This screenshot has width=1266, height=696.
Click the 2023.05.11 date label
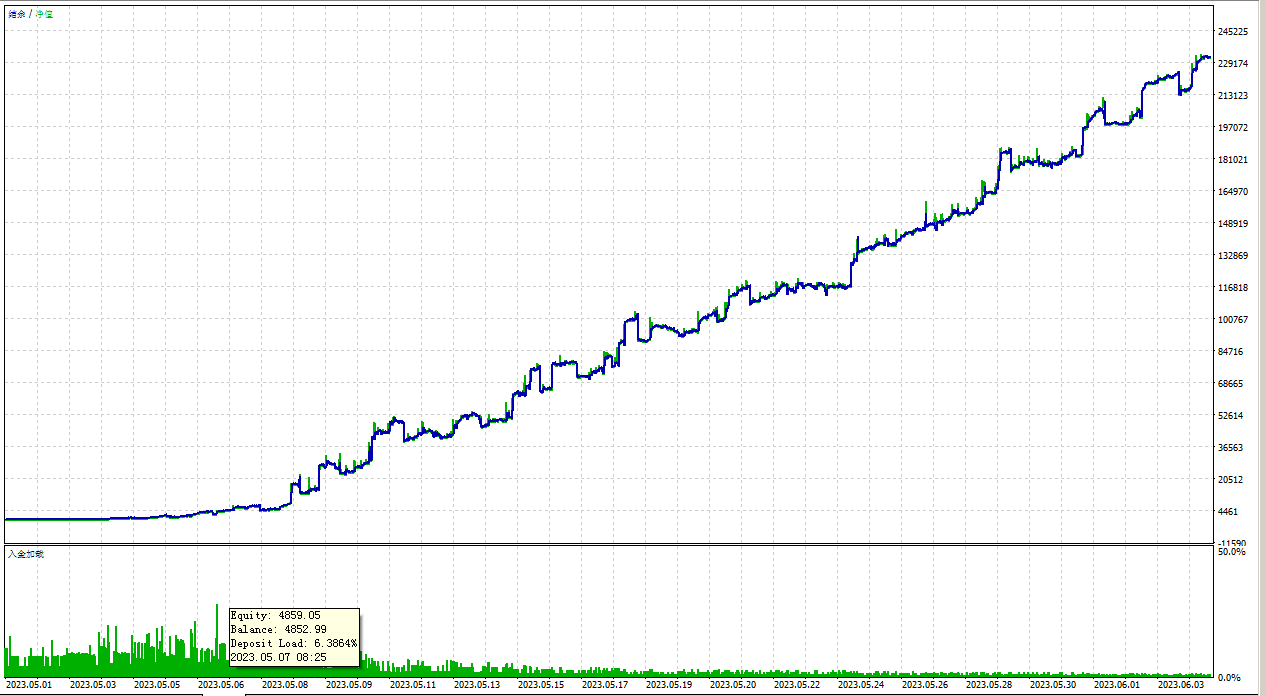coord(415,686)
